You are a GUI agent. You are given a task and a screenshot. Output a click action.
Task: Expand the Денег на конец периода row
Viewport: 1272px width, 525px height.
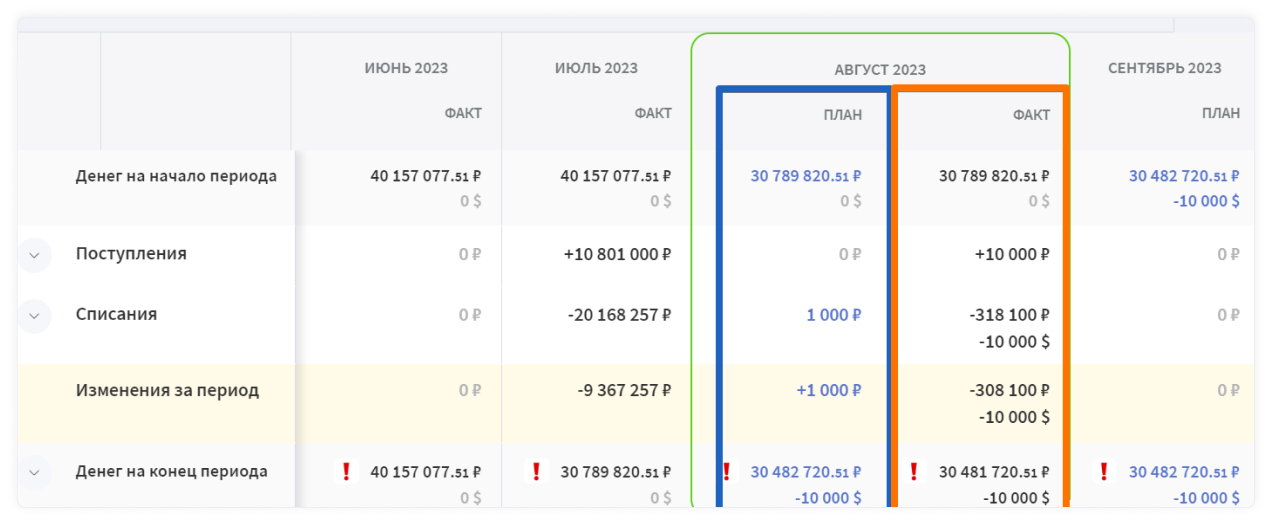(x=34, y=472)
